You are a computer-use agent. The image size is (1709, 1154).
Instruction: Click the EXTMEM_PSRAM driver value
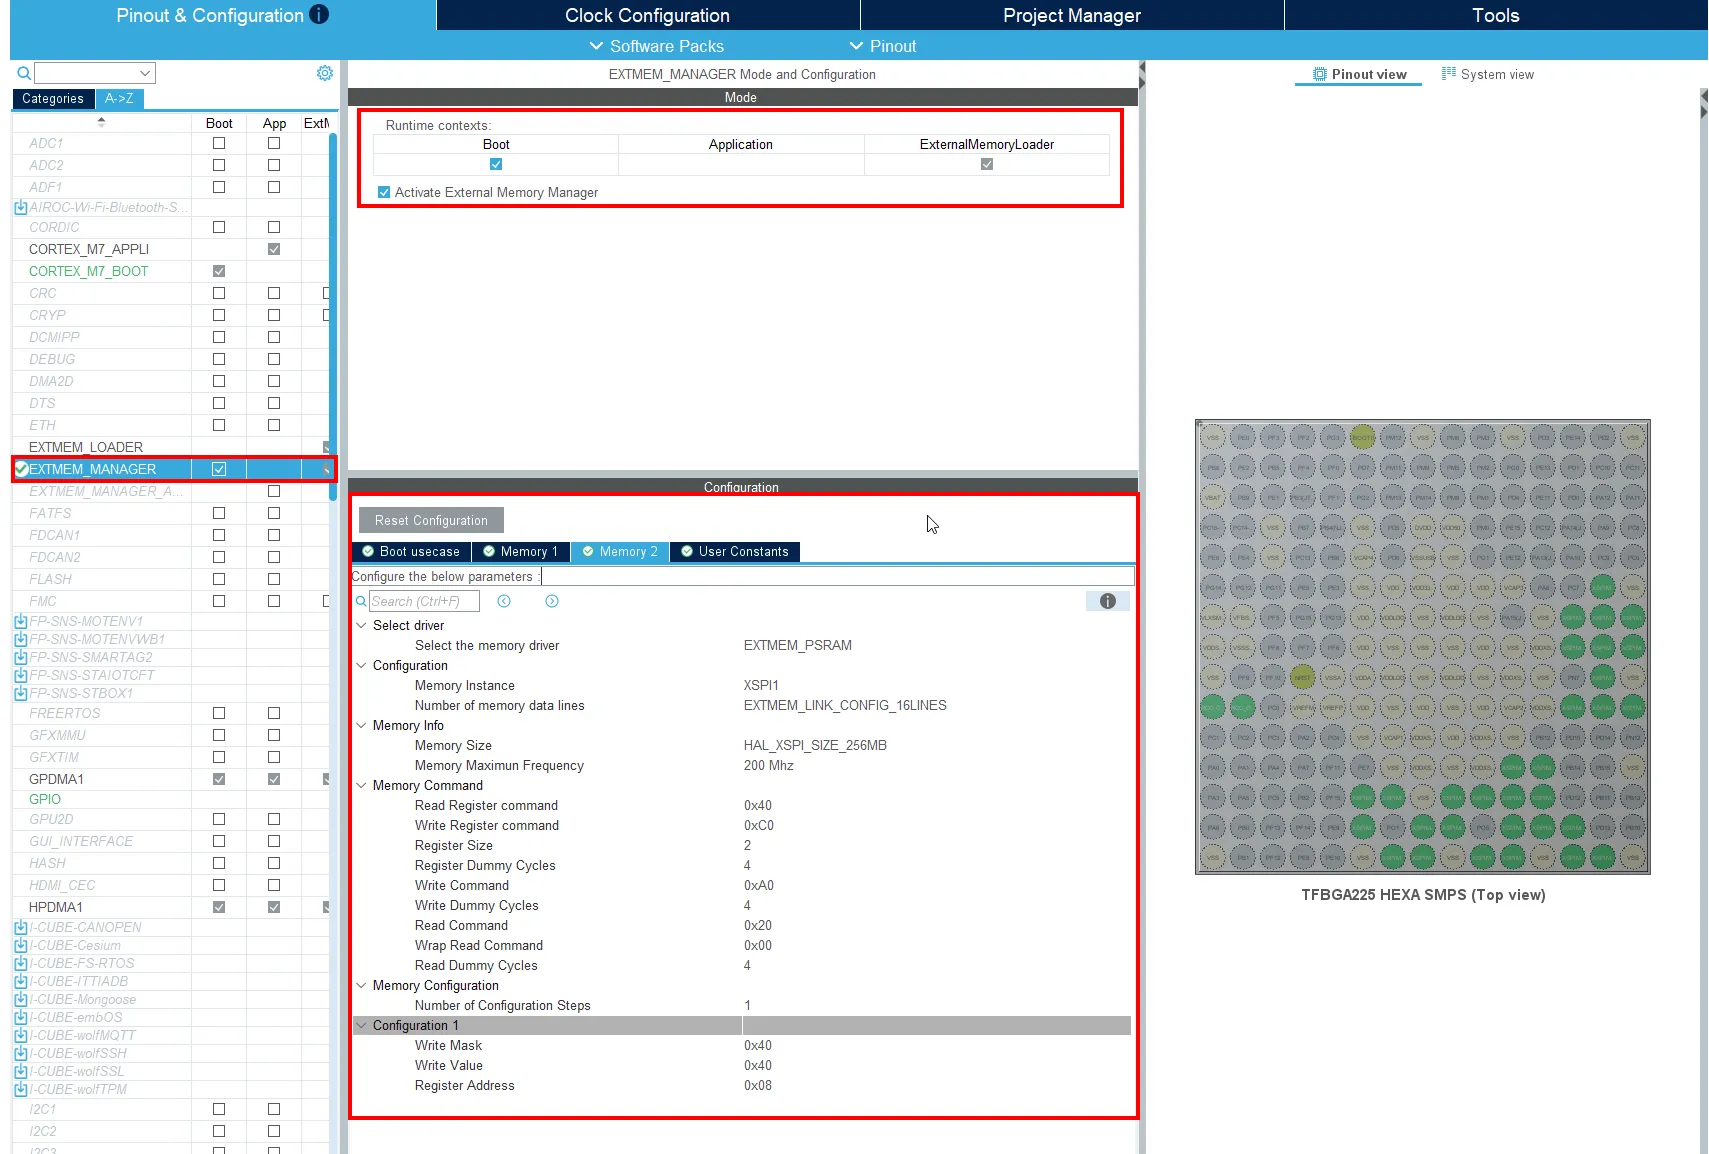[x=797, y=645]
